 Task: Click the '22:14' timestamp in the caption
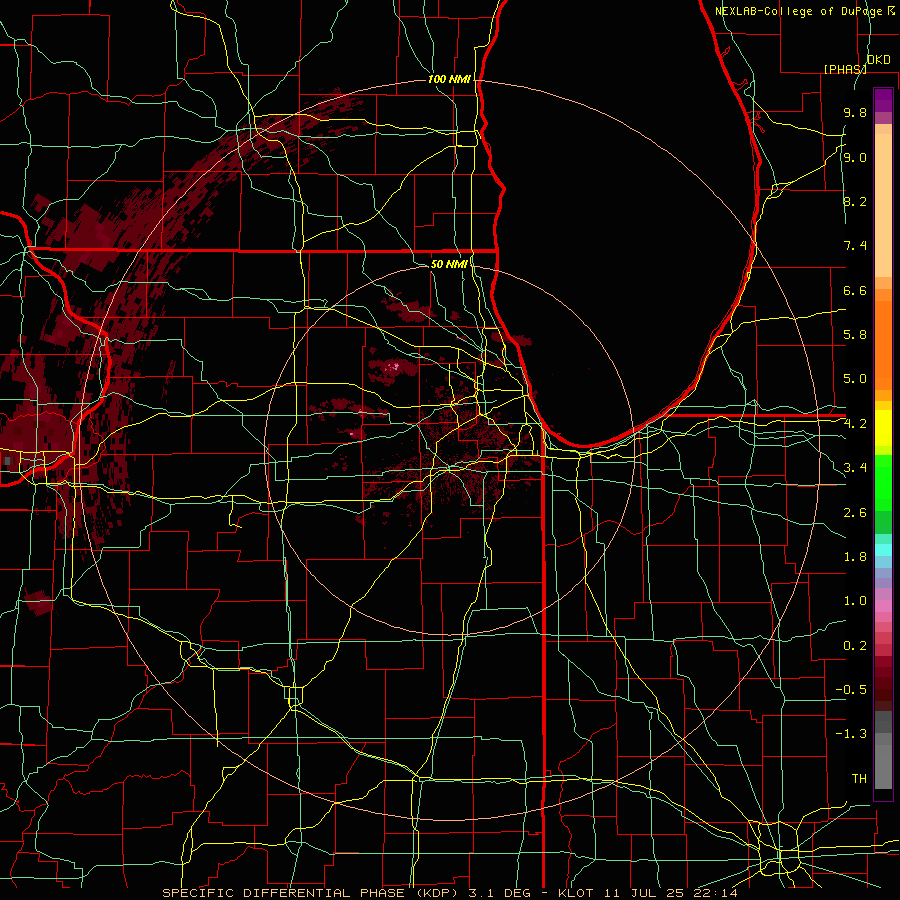click(x=715, y=893)
